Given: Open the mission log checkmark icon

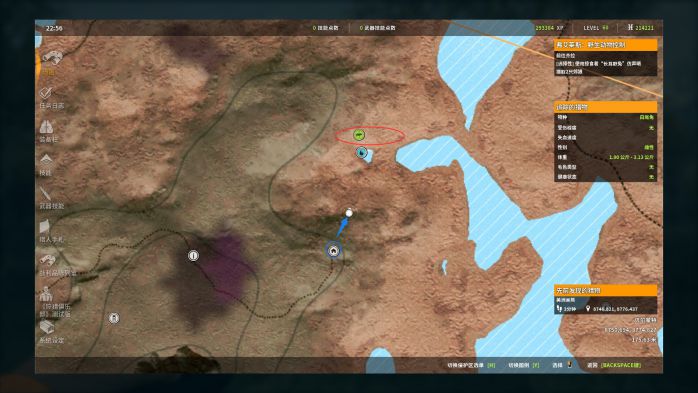Looking at the screenshot, I should (46, 93).
